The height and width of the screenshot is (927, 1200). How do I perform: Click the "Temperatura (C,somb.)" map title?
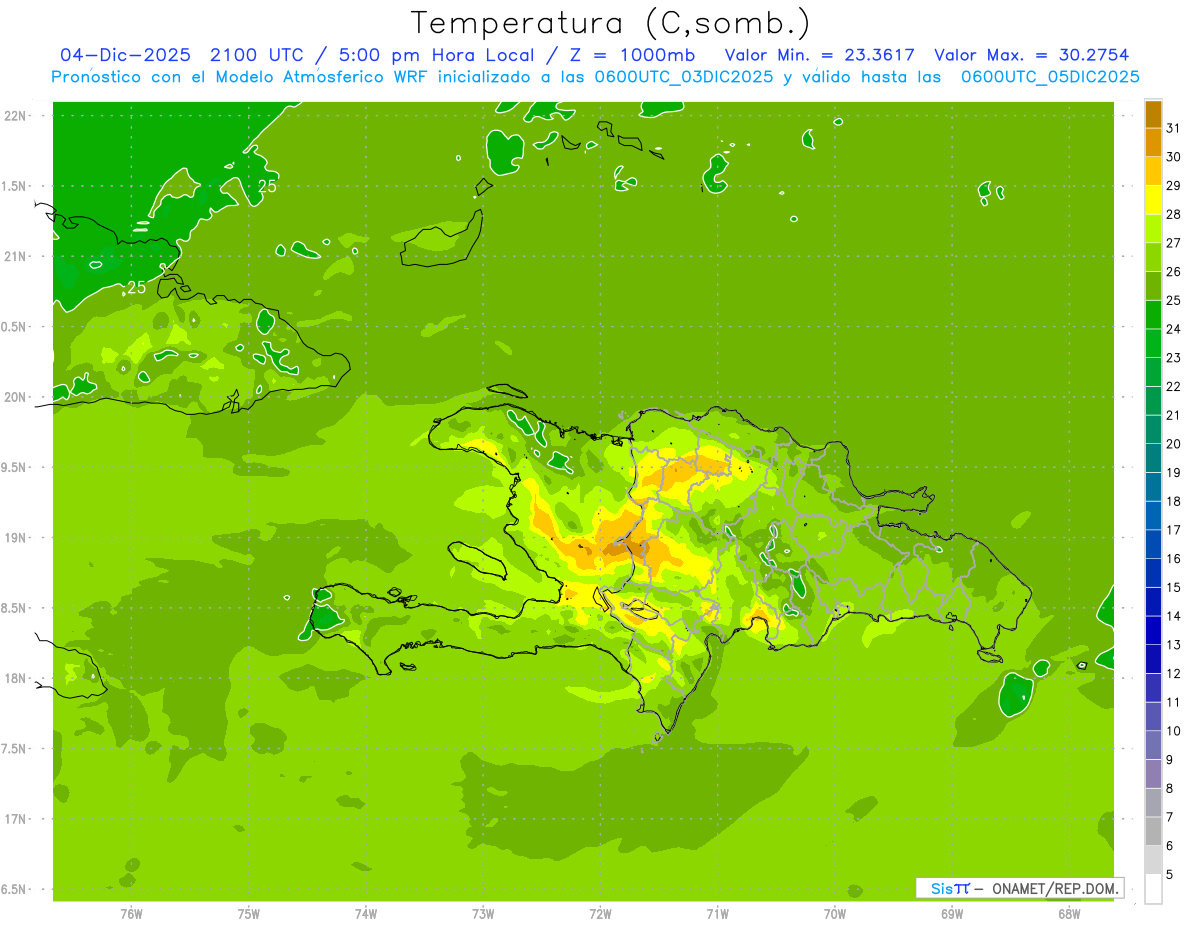[x=610, y=23]
